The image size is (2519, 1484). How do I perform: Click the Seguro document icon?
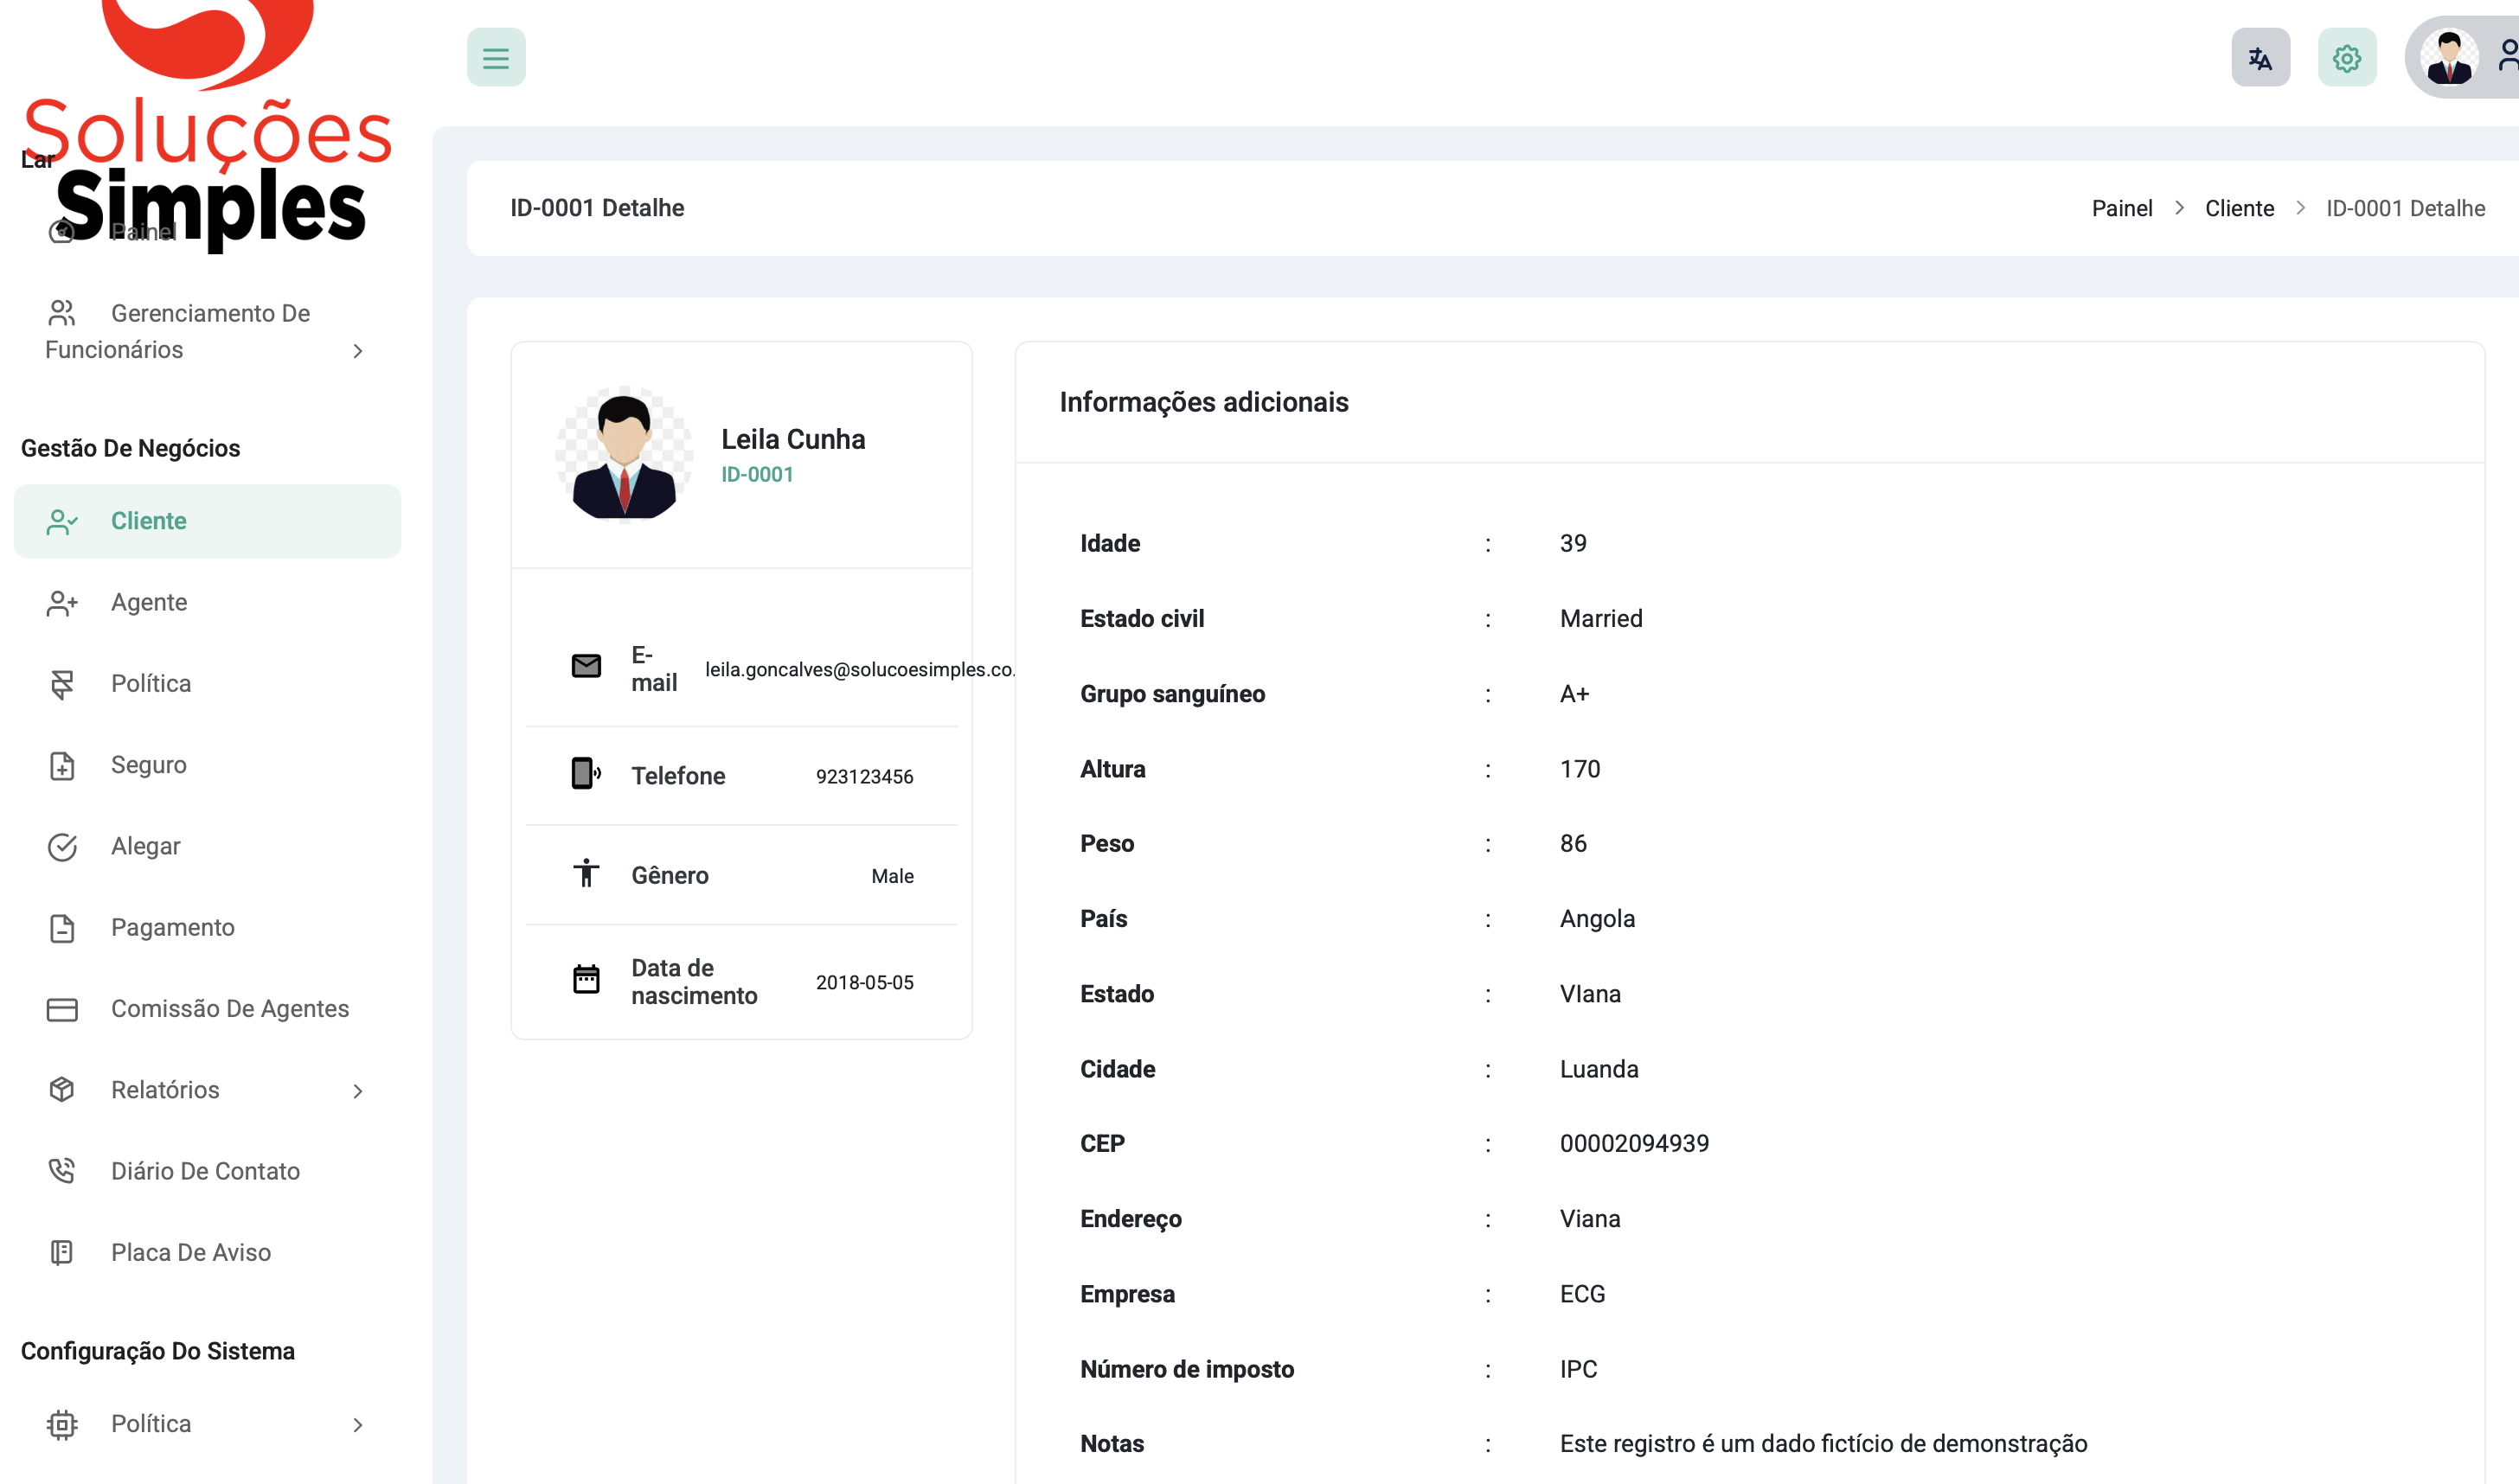62,765
